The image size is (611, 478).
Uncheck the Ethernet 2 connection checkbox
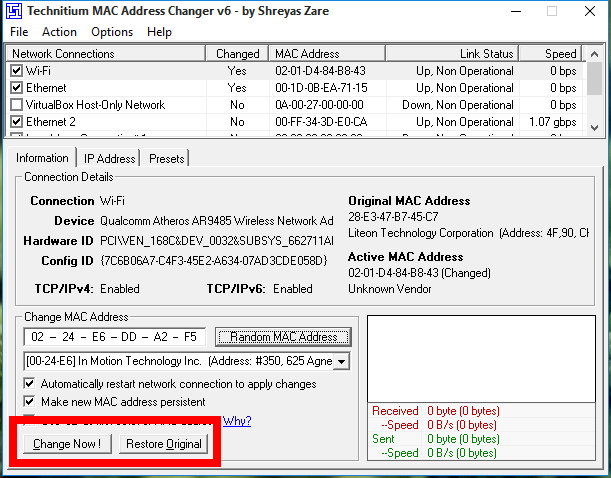(16, 122)
